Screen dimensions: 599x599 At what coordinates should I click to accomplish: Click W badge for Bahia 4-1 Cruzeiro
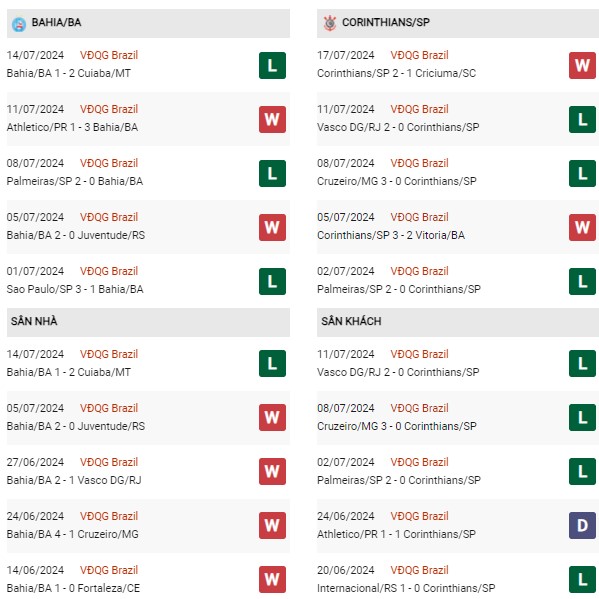coord(272,526)
